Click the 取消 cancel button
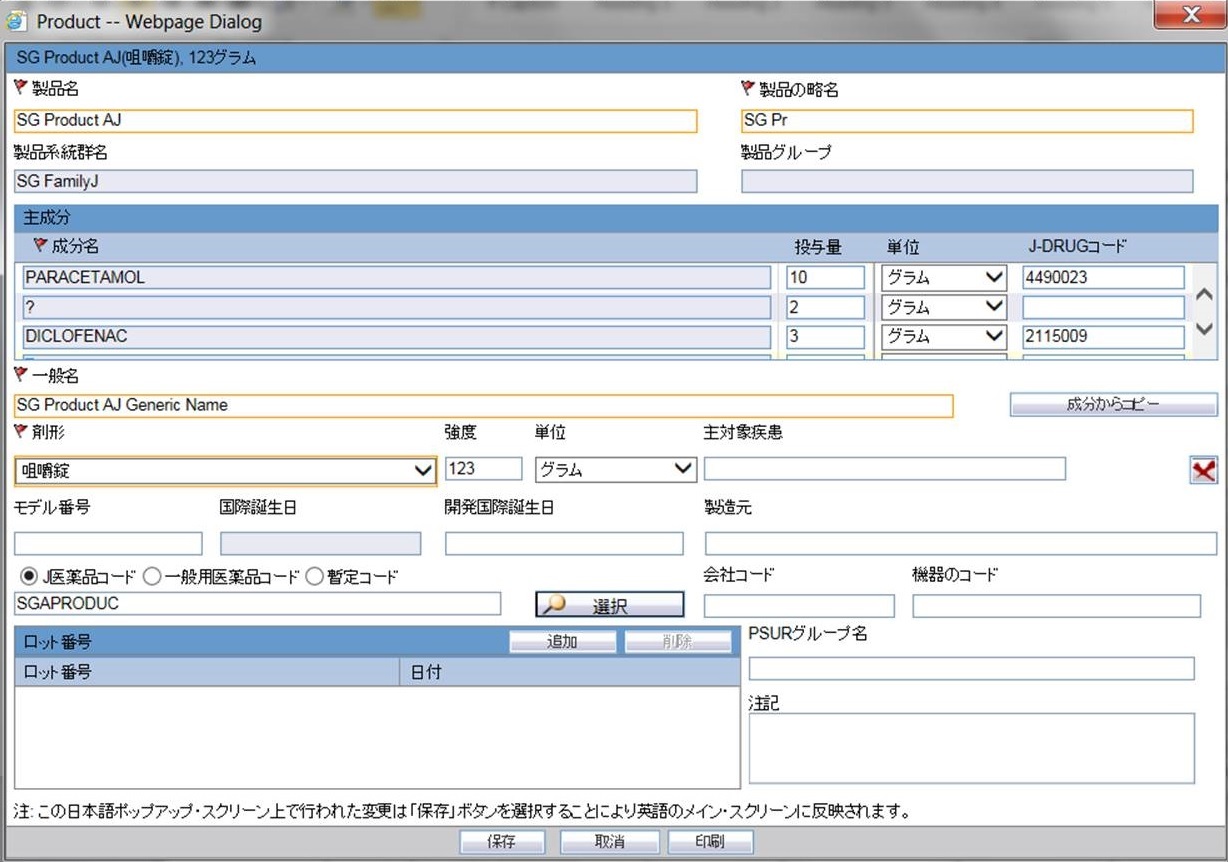 tap(609, 842)
